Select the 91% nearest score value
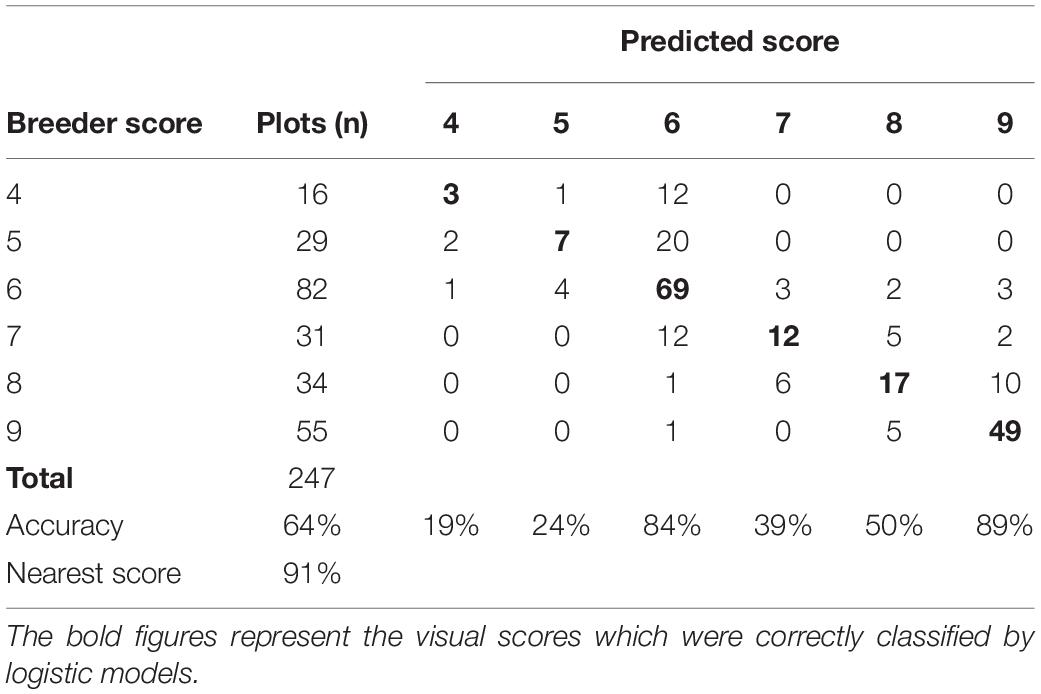 pyautogui.click(x=311, y=573)
